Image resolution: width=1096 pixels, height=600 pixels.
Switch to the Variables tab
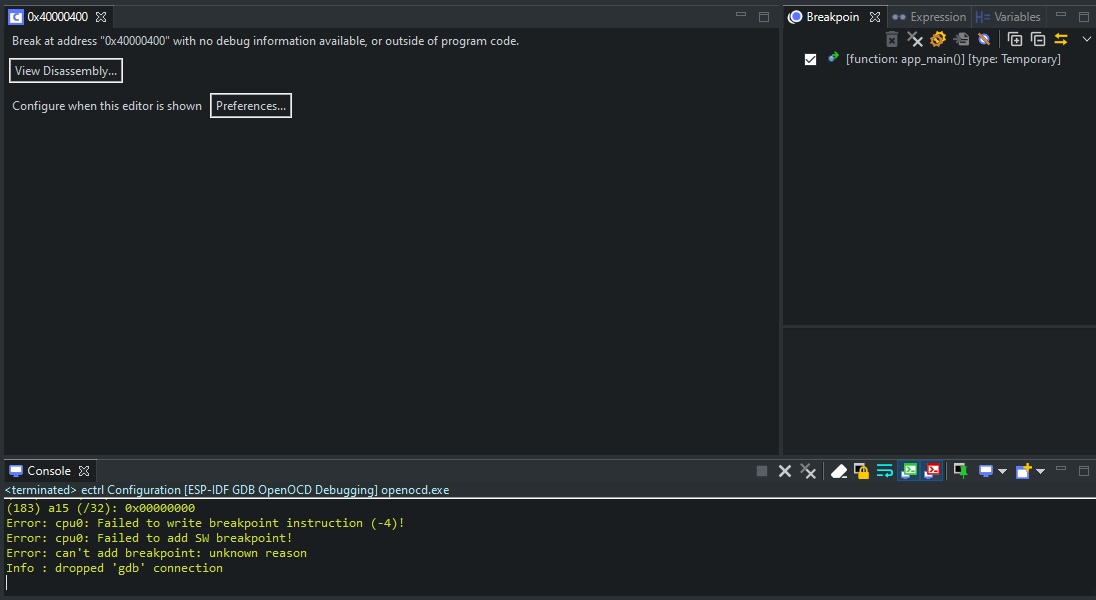click(1008, 17)
